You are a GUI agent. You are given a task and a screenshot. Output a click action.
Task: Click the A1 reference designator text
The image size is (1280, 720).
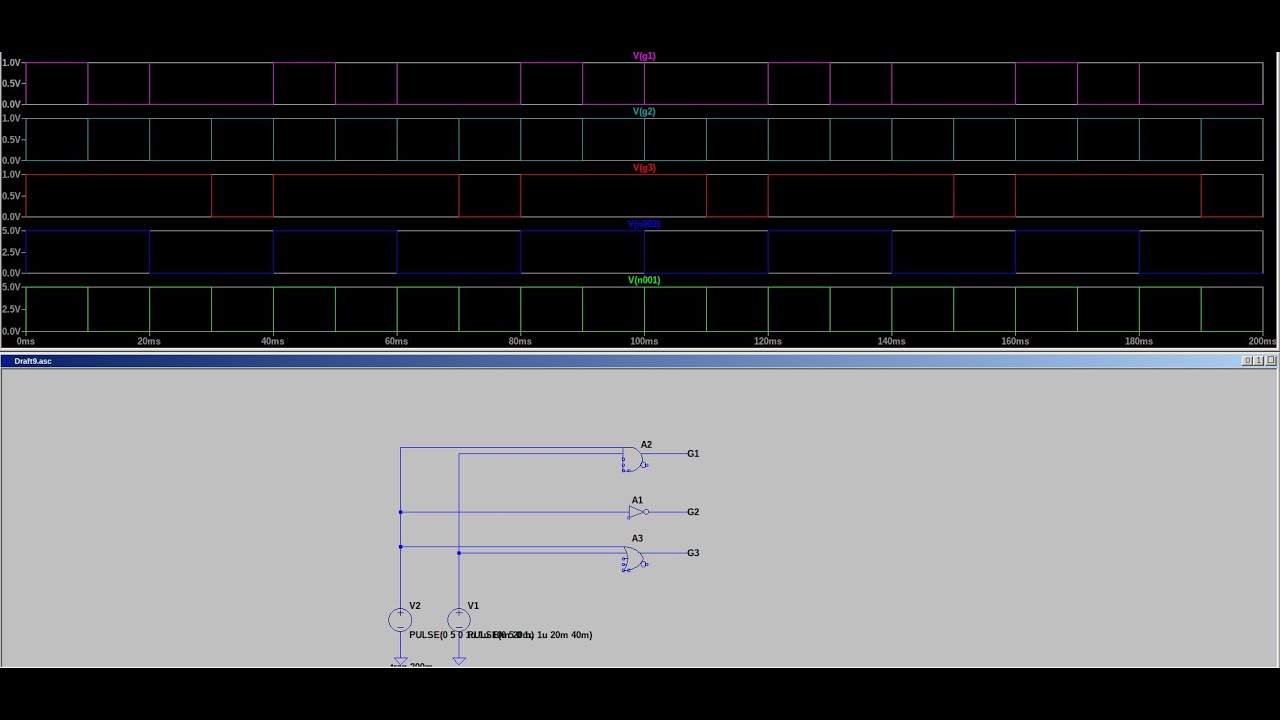pyautogui.click(x=637, y=500)
